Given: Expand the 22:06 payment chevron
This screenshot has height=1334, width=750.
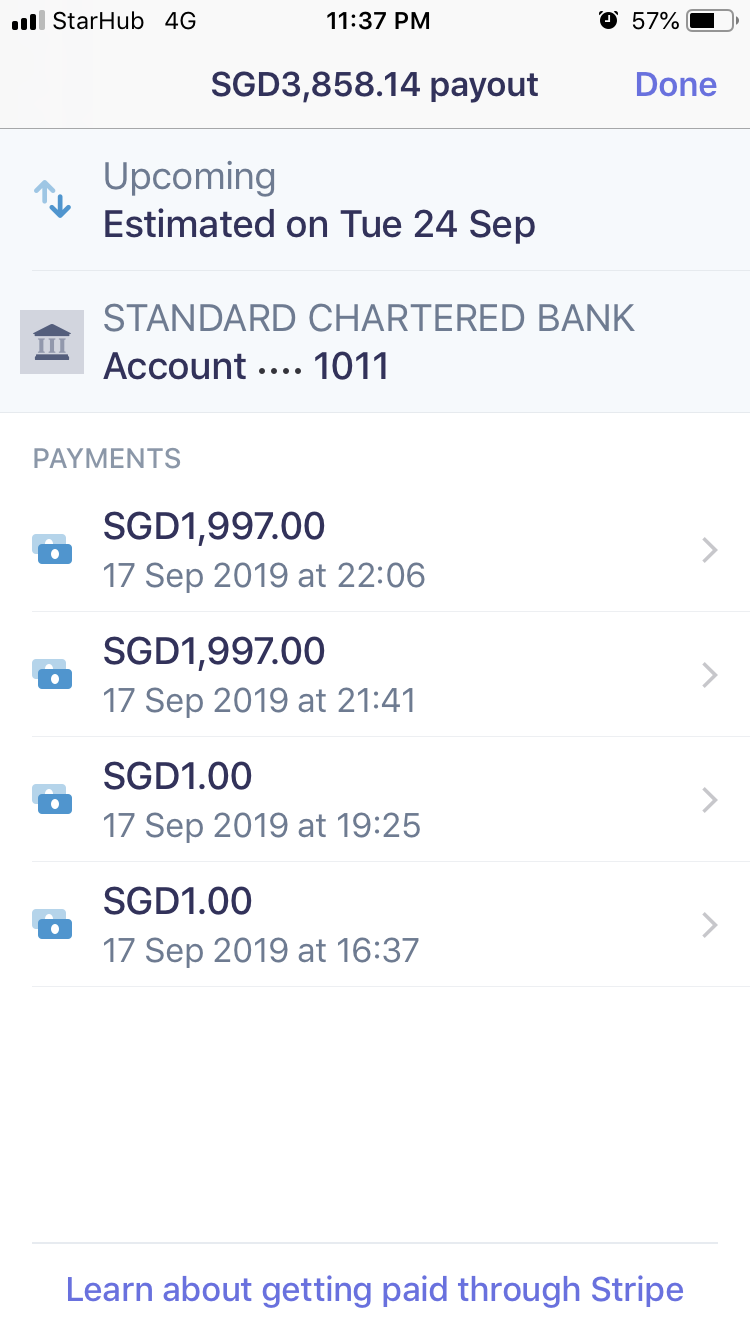Looking at the screenshot, I should [x=709, y=550].
